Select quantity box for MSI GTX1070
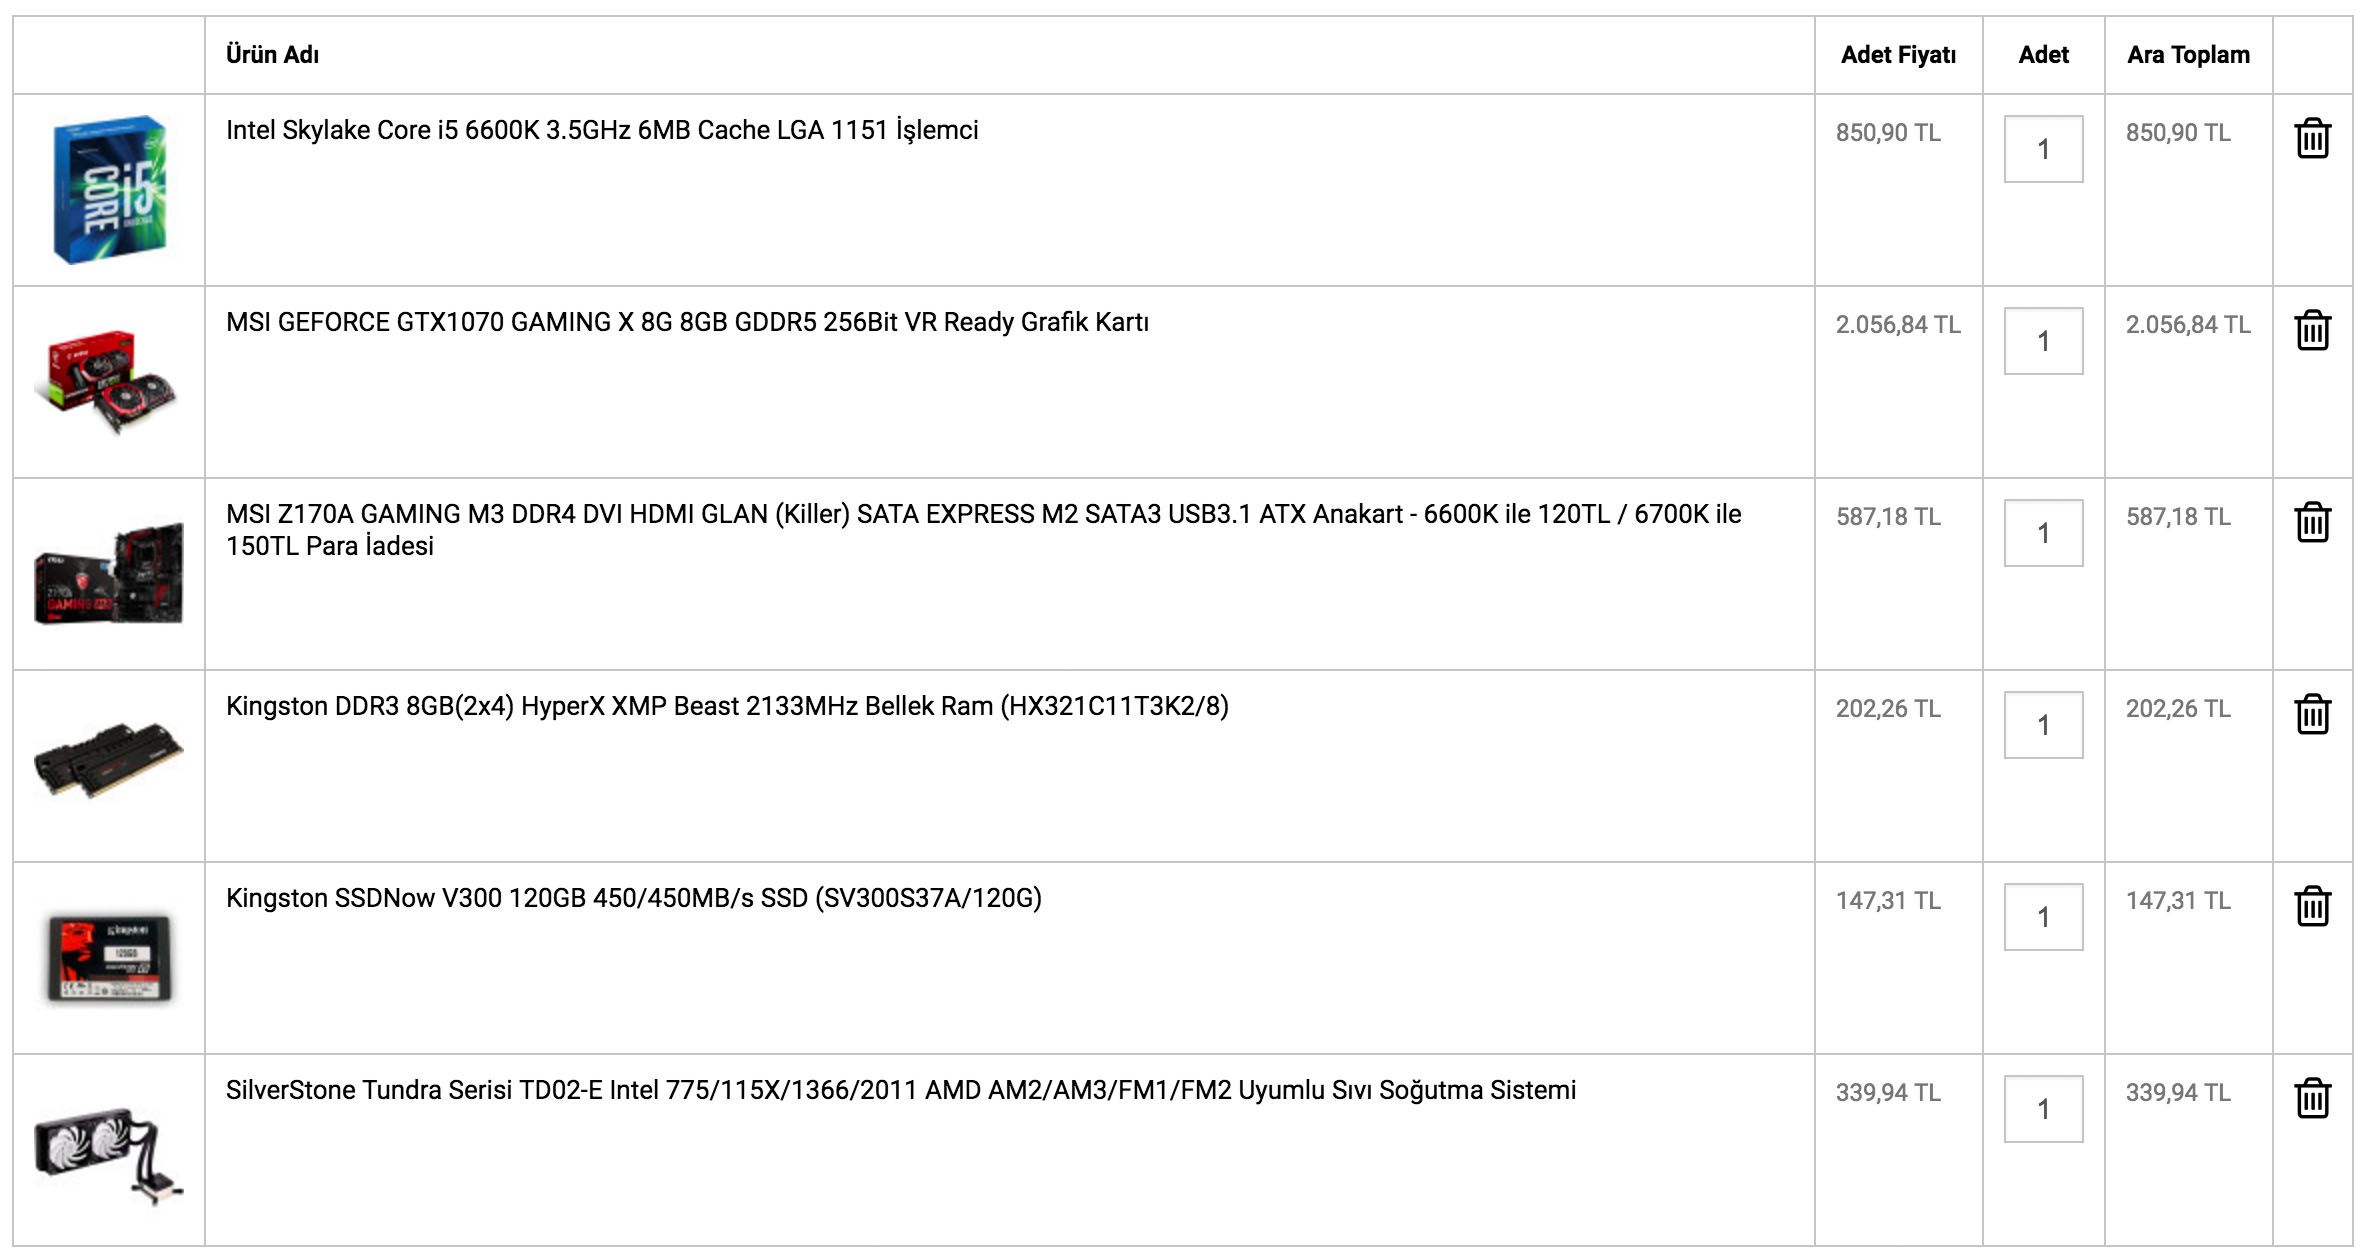 pos(2043,341)
